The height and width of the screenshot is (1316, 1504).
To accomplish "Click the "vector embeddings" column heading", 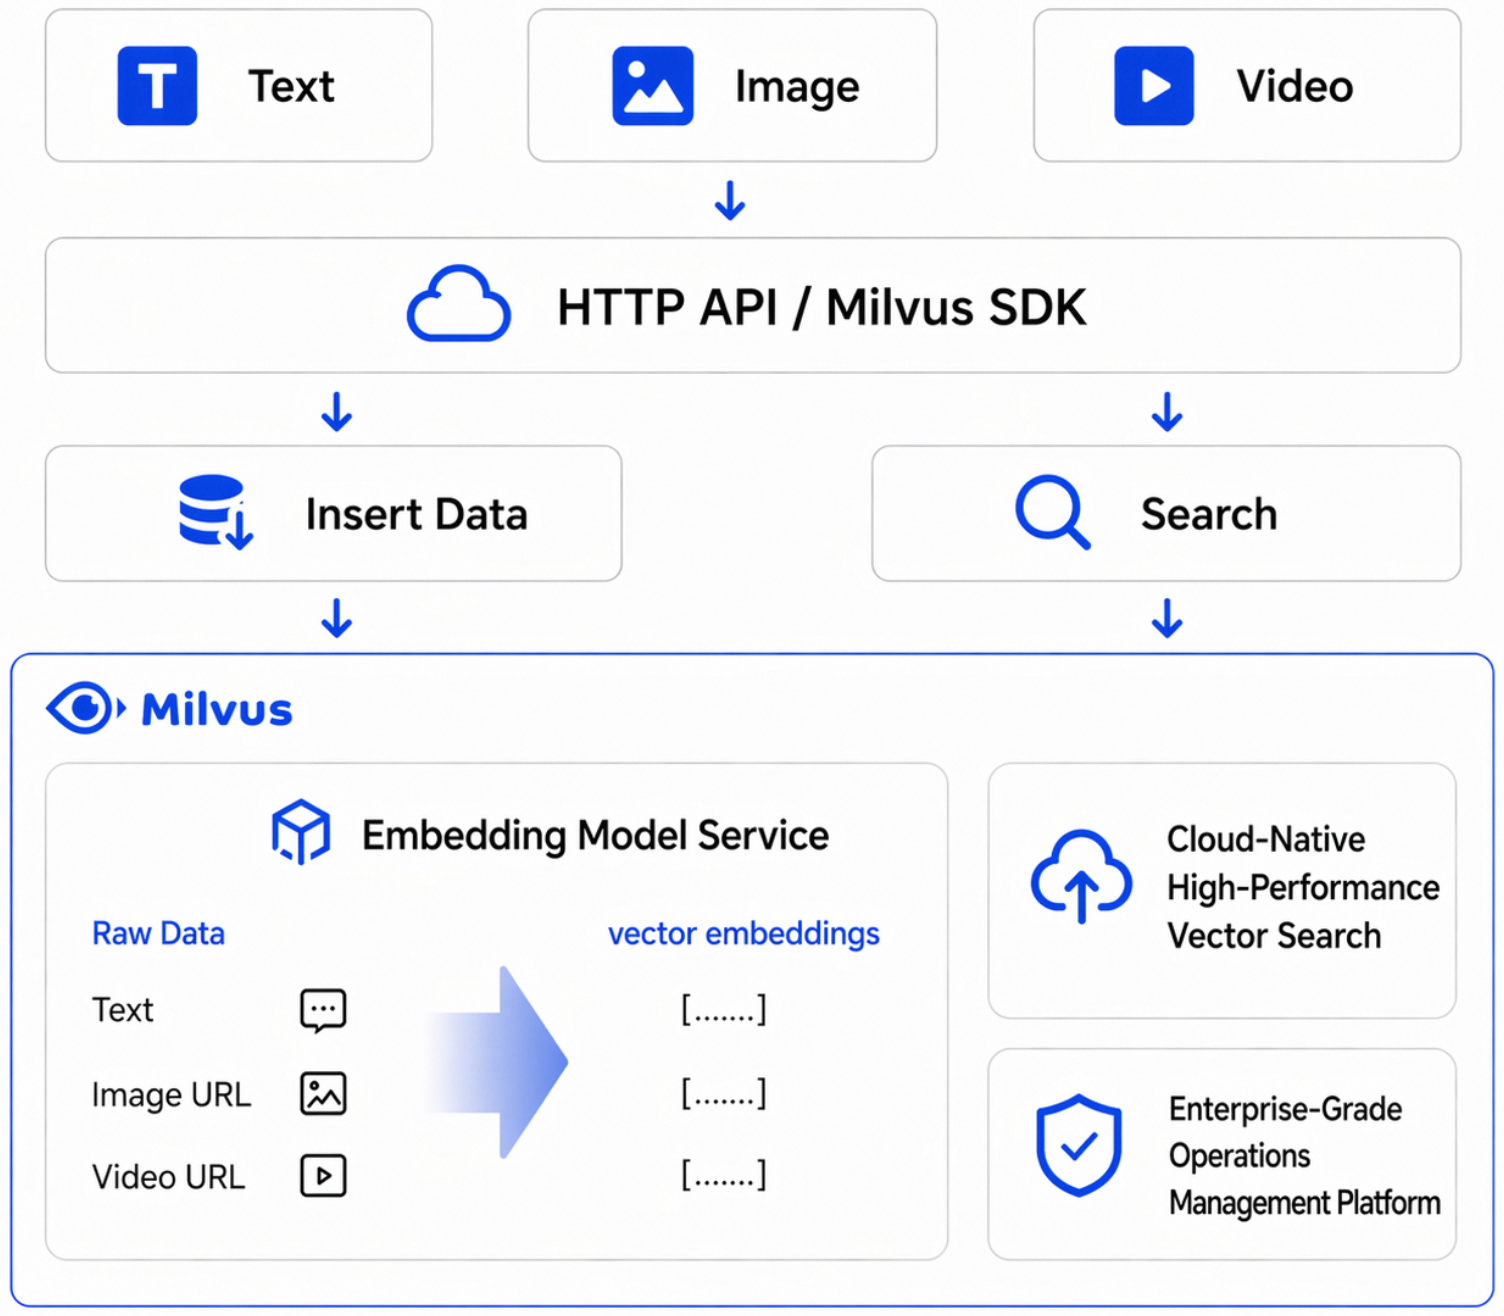I will coord(744,934).
